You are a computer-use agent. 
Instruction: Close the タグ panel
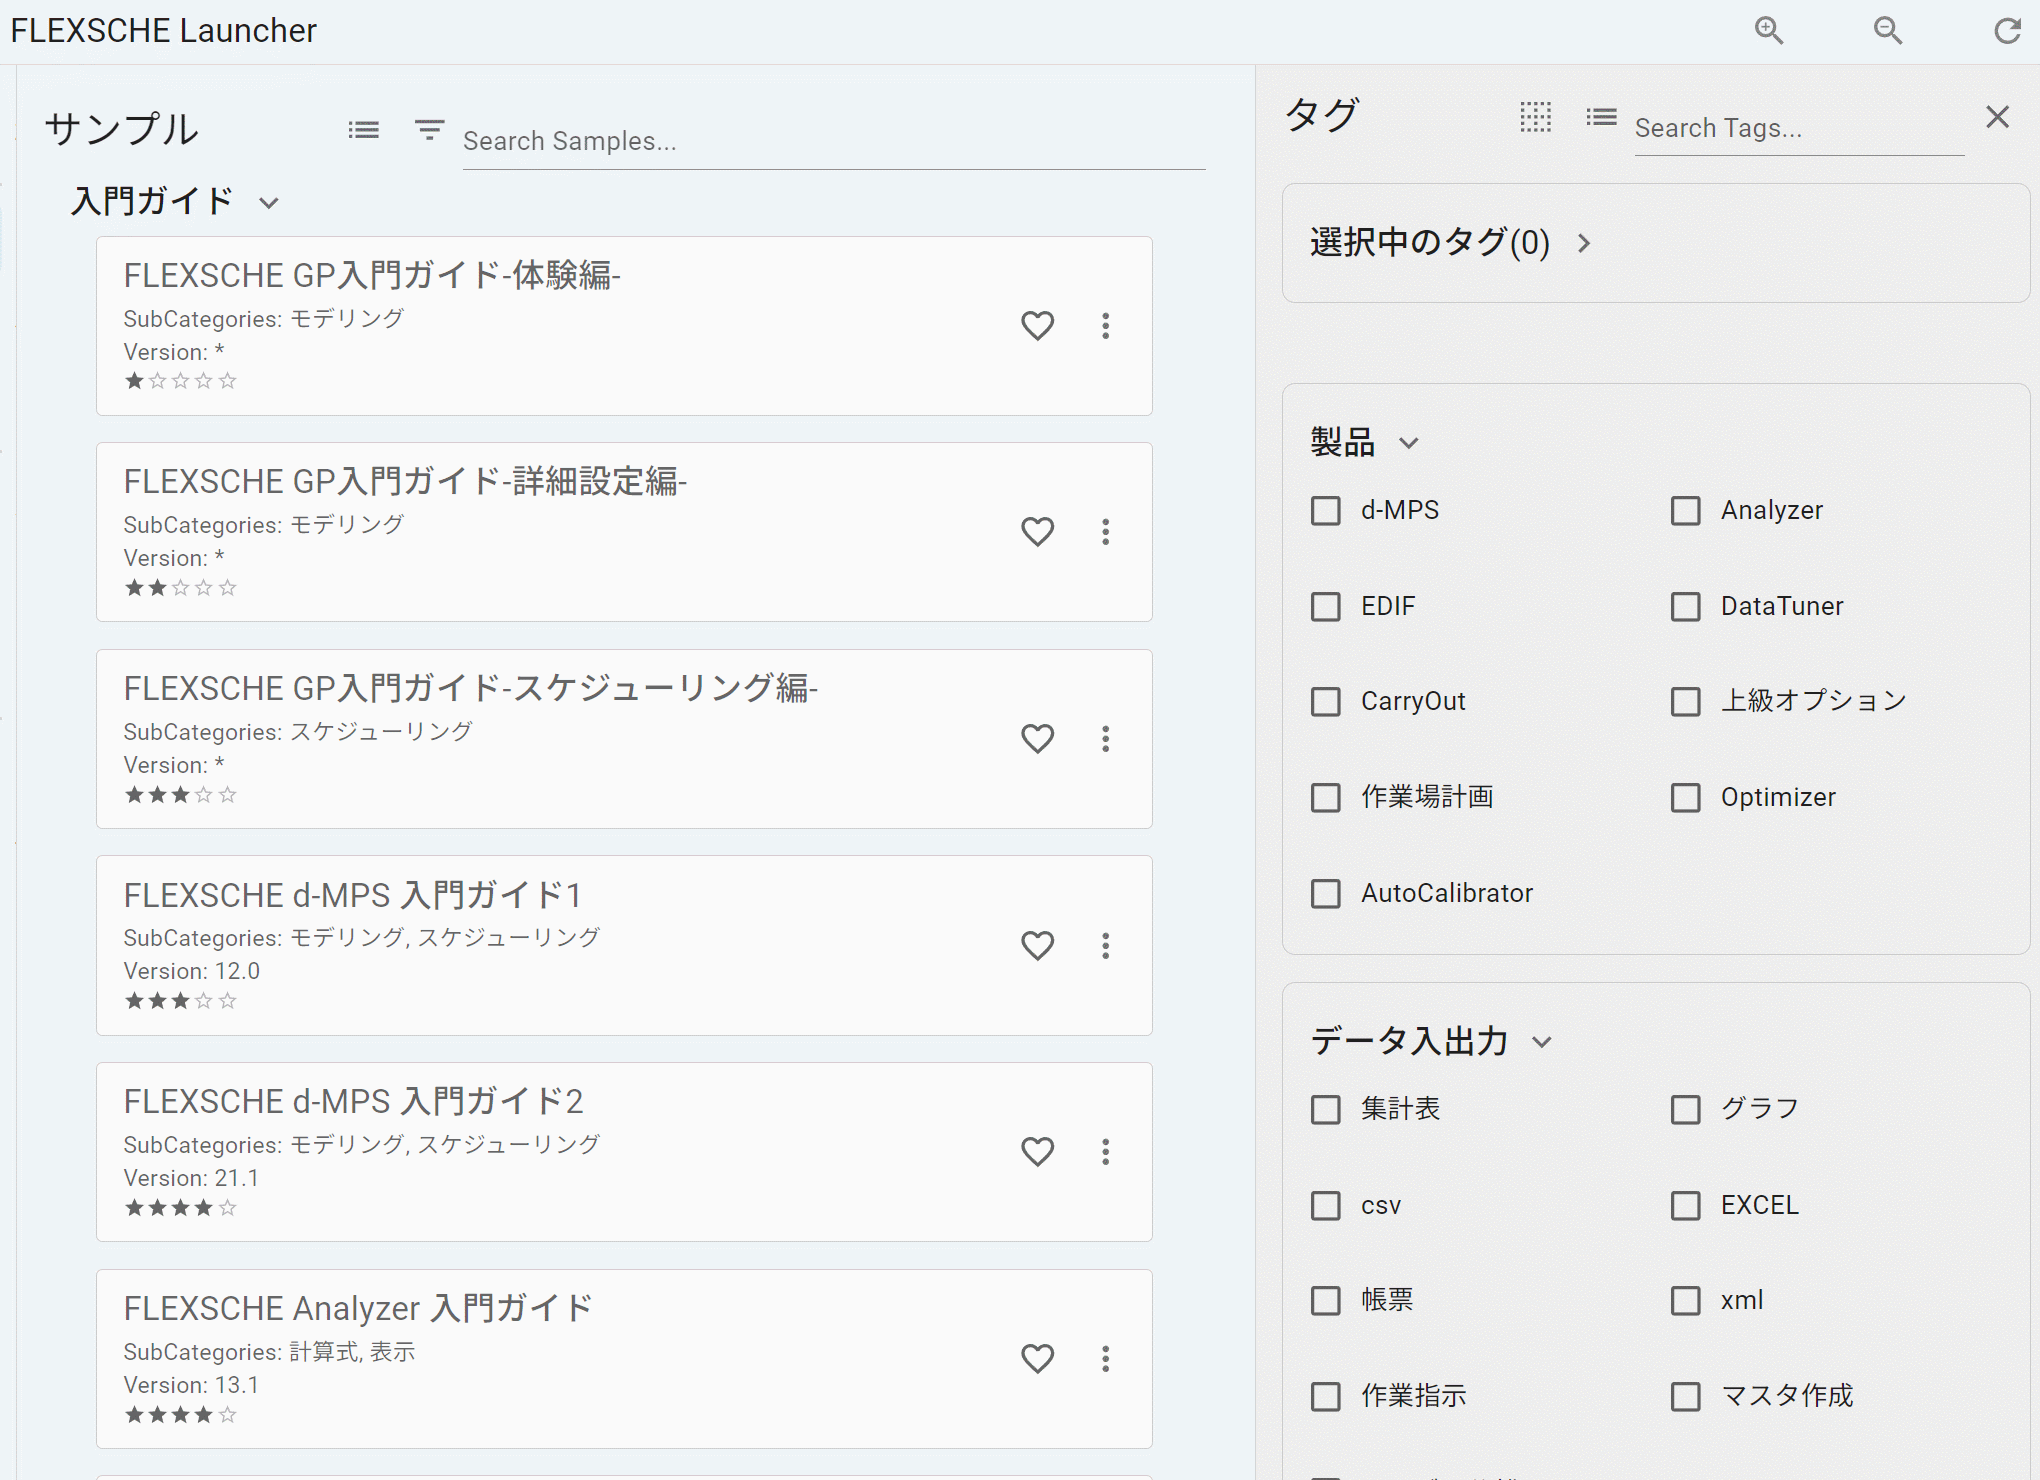point(1997,117)
